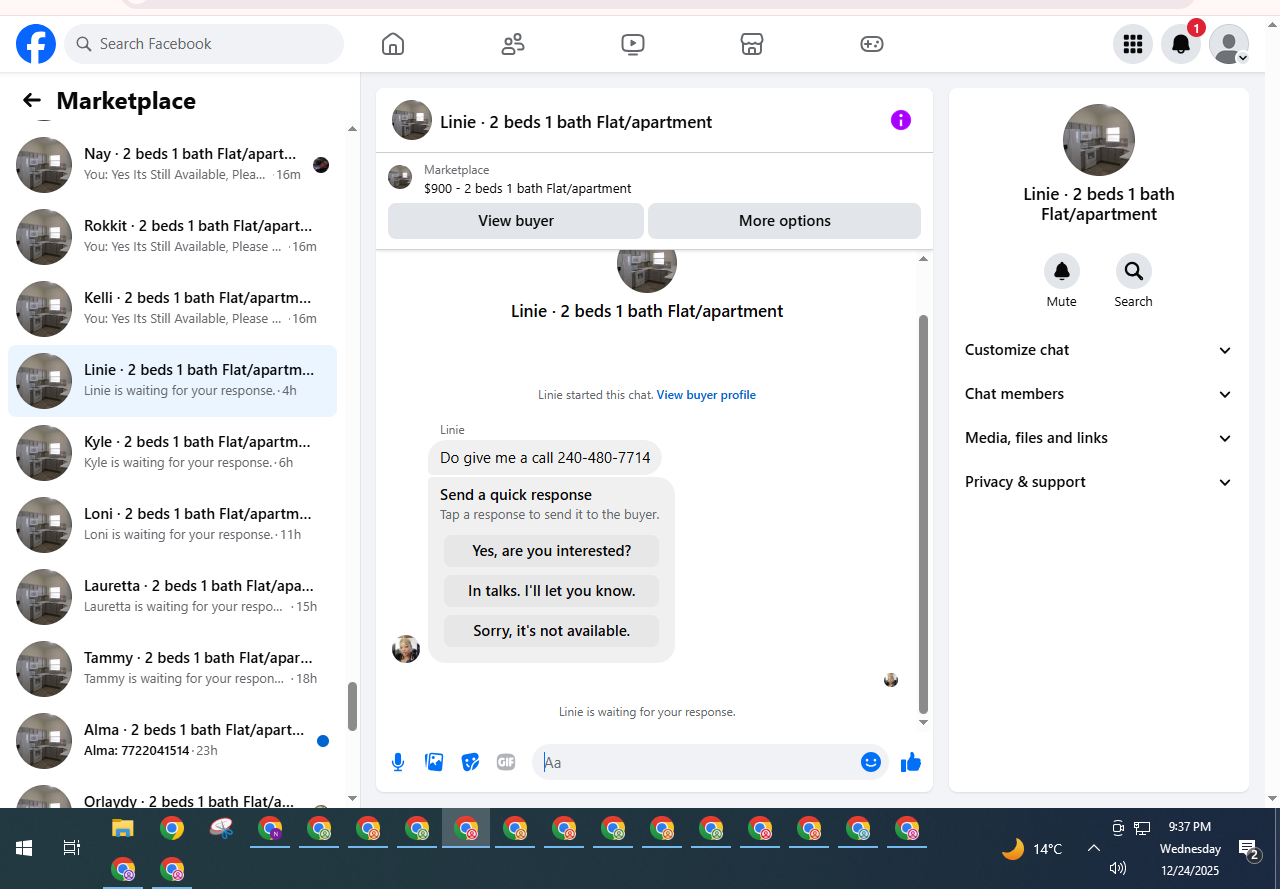Open the emoji picker smiley icon

pyautogui.click(x=871, y=762)
